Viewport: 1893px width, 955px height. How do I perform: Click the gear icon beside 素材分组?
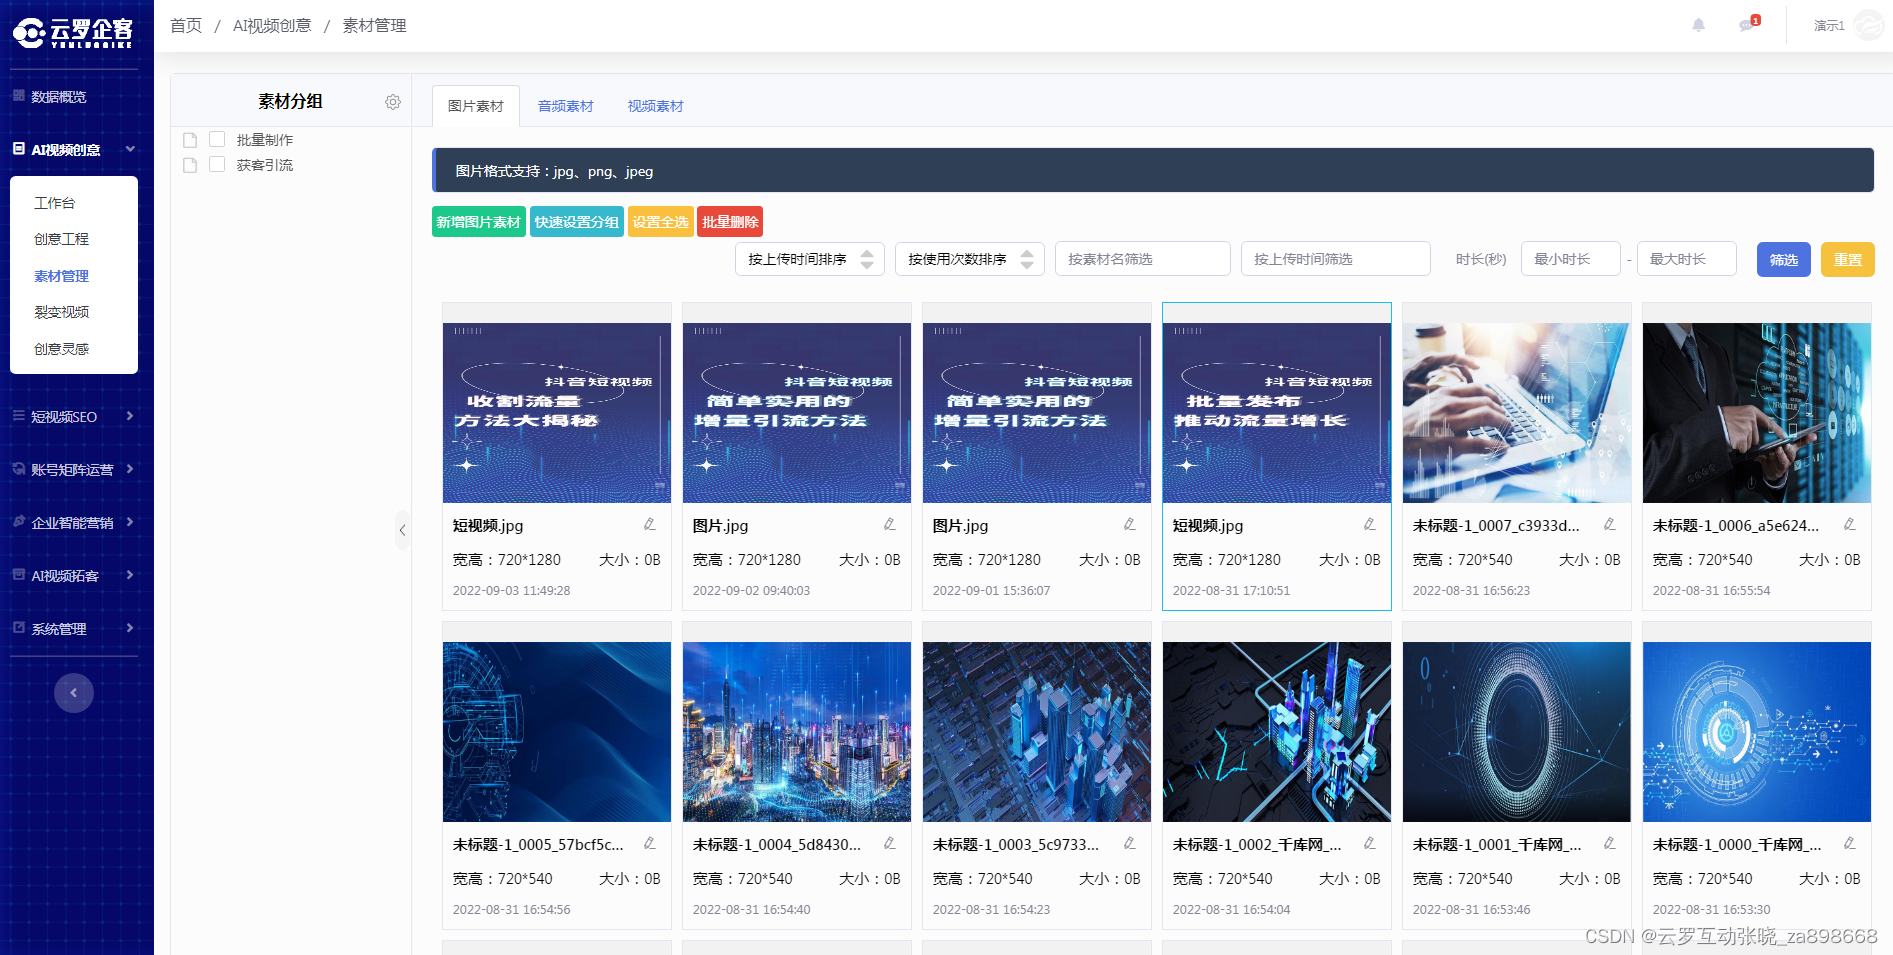pyautogui.click(x=393, y=102)
